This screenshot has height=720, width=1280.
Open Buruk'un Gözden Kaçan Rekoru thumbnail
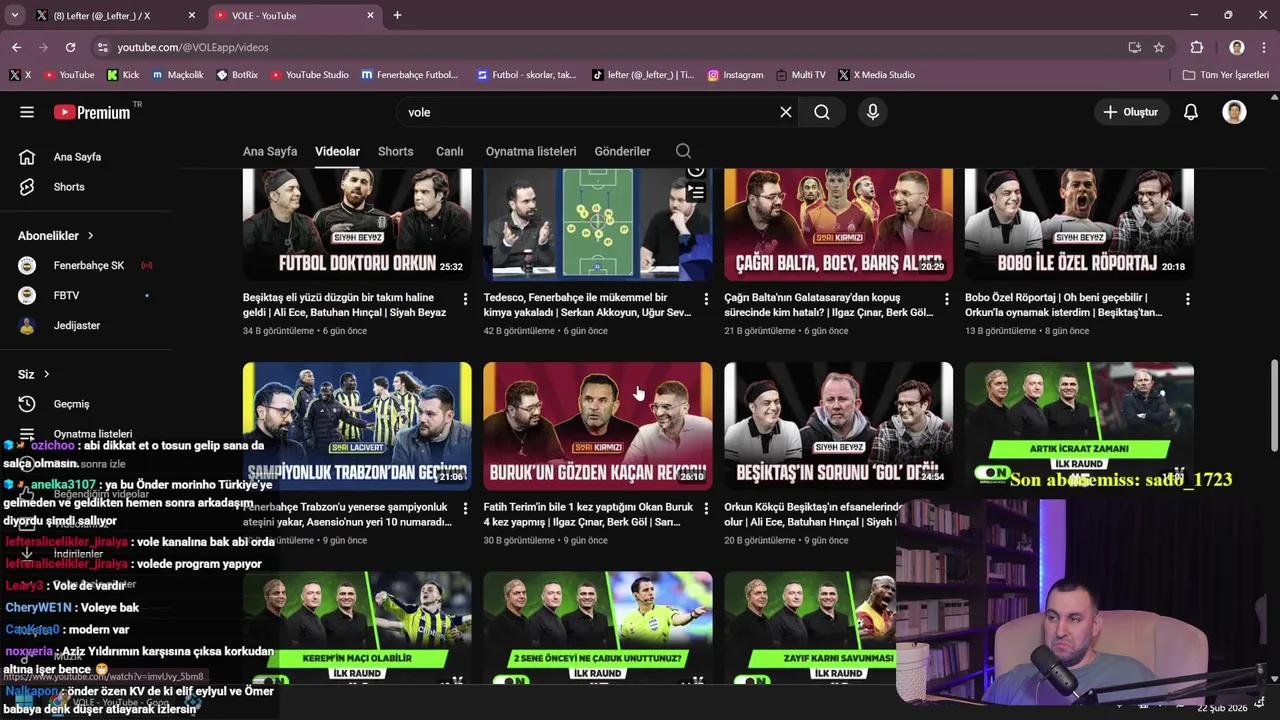tap(598, 426)
